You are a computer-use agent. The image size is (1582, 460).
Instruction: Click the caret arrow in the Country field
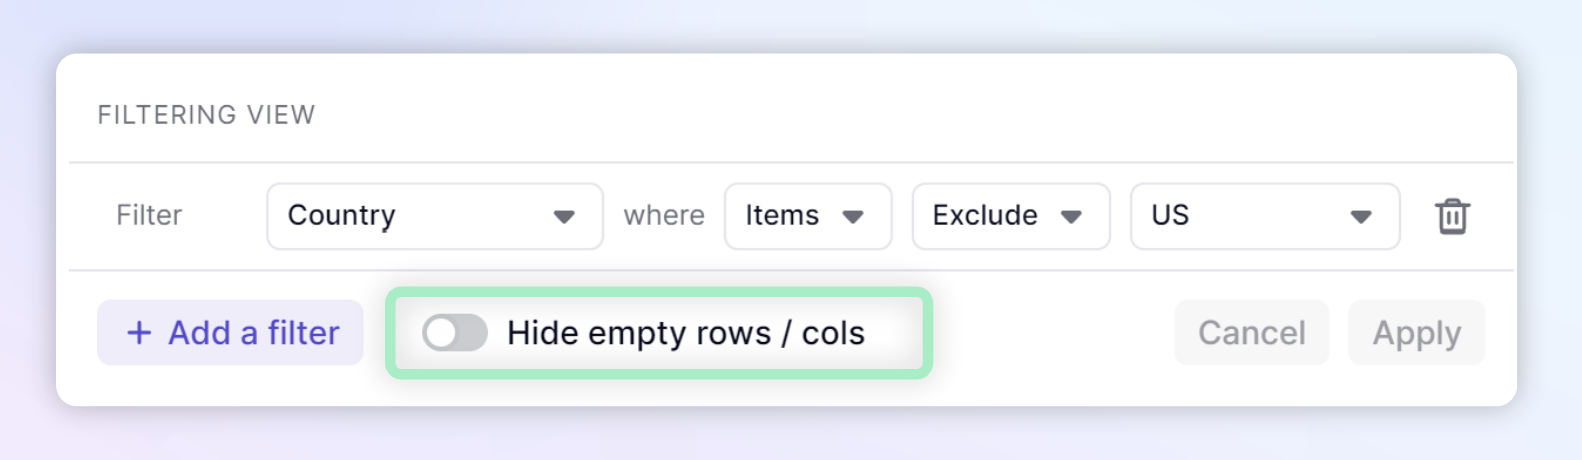pyautogui.click(x=564, y=217)
